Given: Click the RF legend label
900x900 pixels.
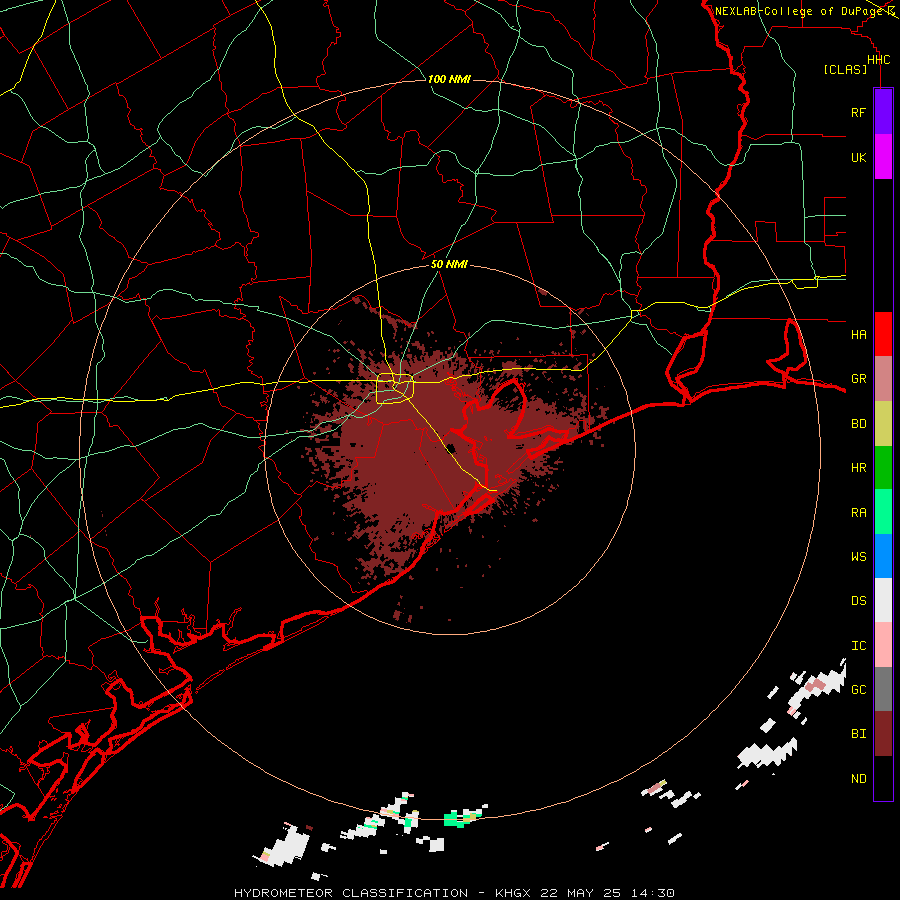Looking at the screenshot, I should point(859,113).
